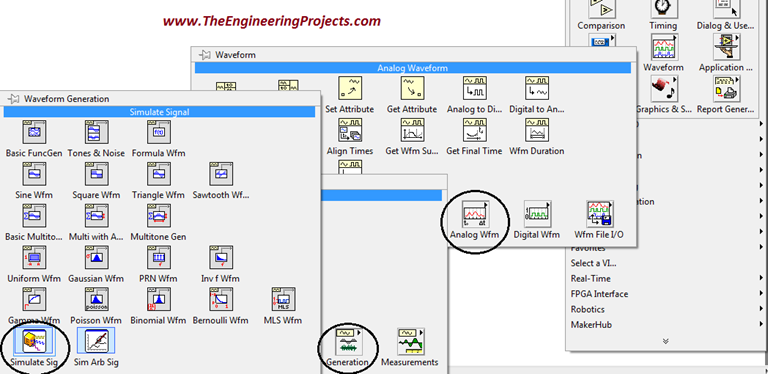
Task: Select the MLS Wfm icon
Action: coord(284,299)
